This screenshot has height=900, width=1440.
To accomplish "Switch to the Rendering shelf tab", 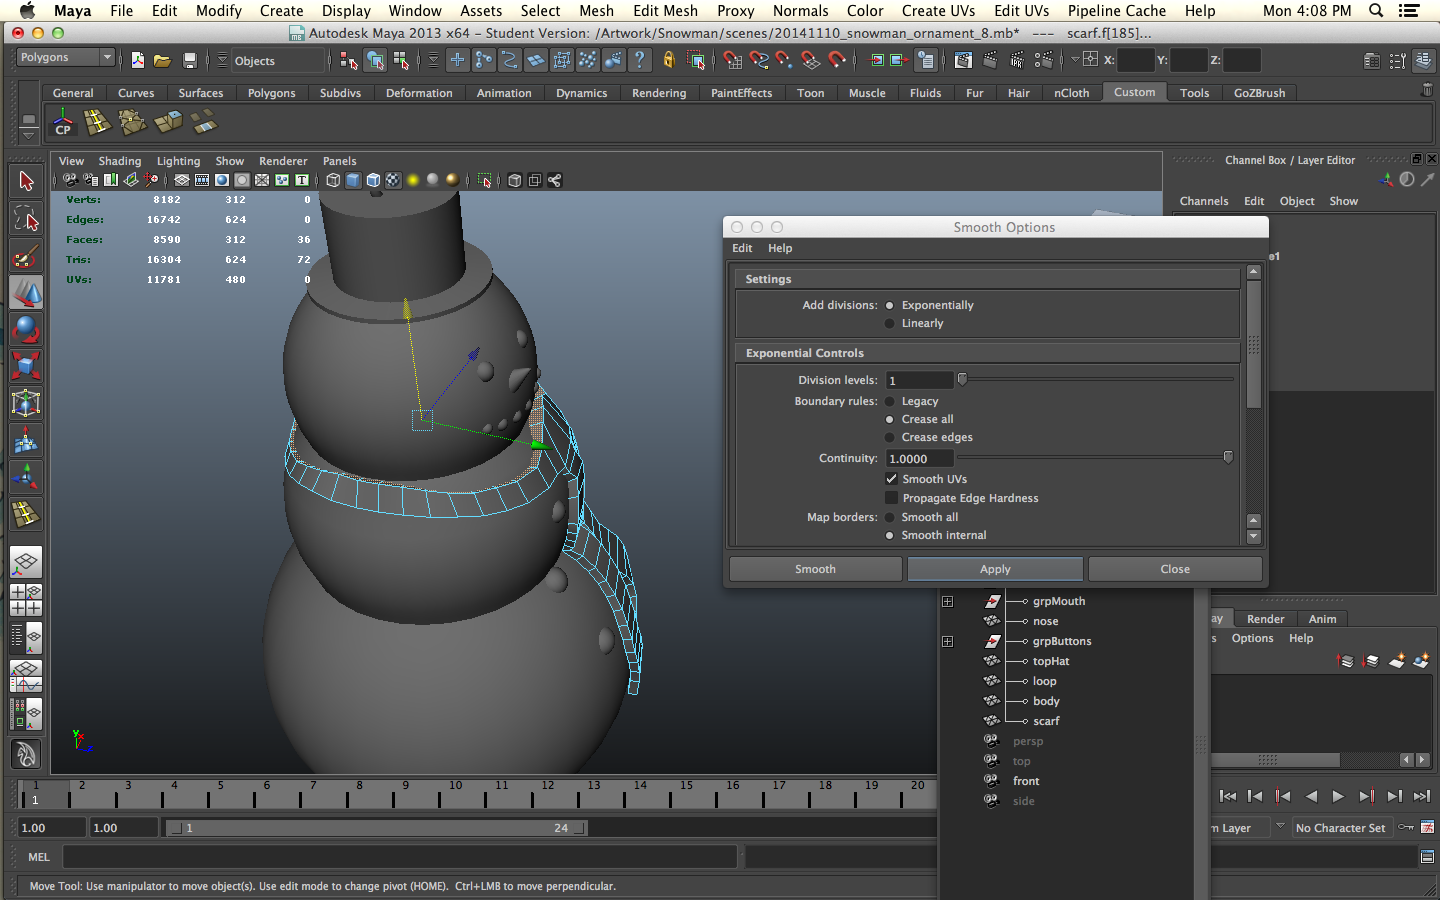I will (x=659, y=93).
